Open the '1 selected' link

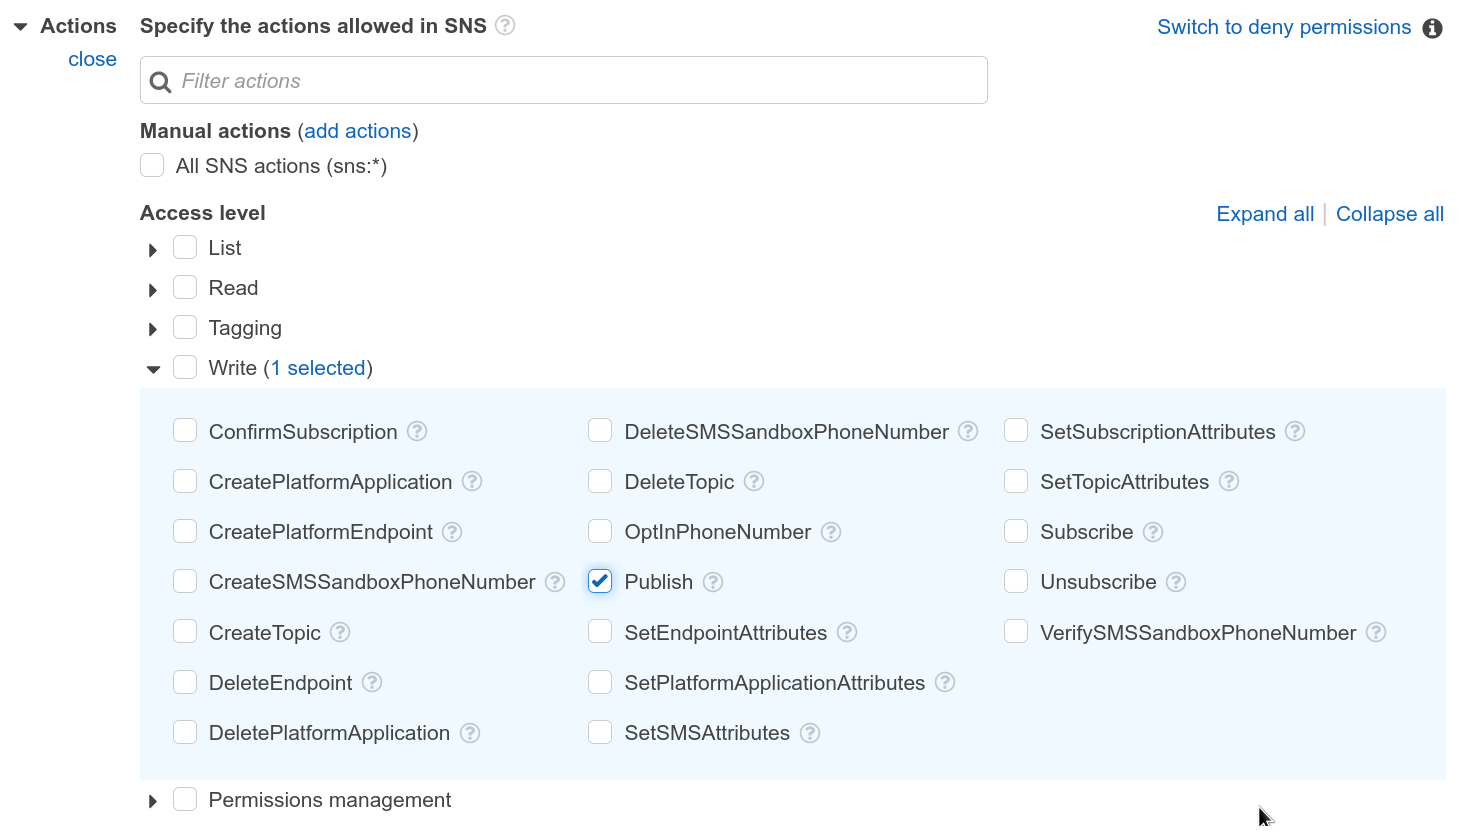(x=318, y=368)
